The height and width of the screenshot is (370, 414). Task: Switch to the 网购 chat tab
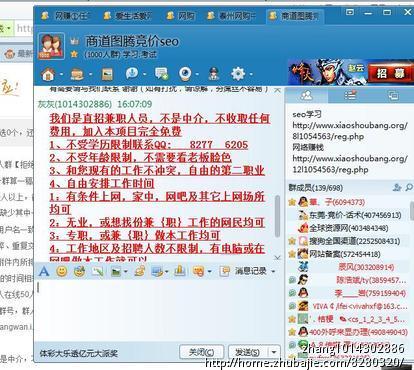[x=182, y=16]
